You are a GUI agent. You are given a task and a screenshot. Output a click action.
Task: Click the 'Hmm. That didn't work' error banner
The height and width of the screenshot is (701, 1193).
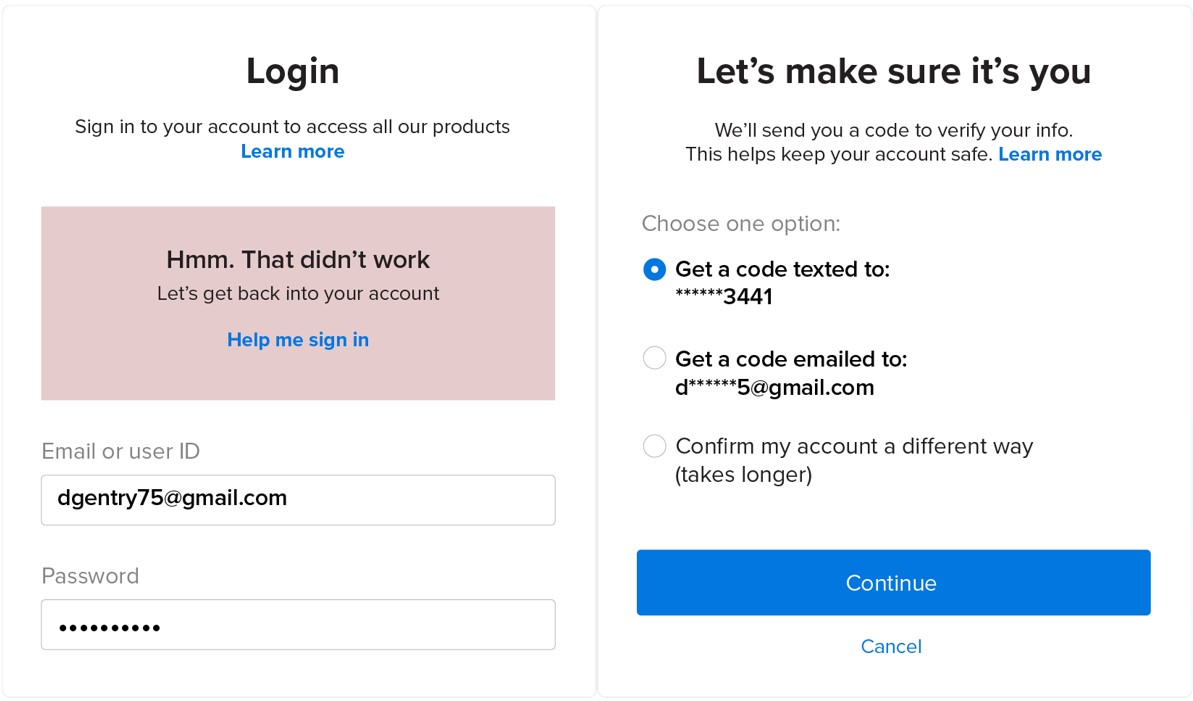click(x=298, y=303)
